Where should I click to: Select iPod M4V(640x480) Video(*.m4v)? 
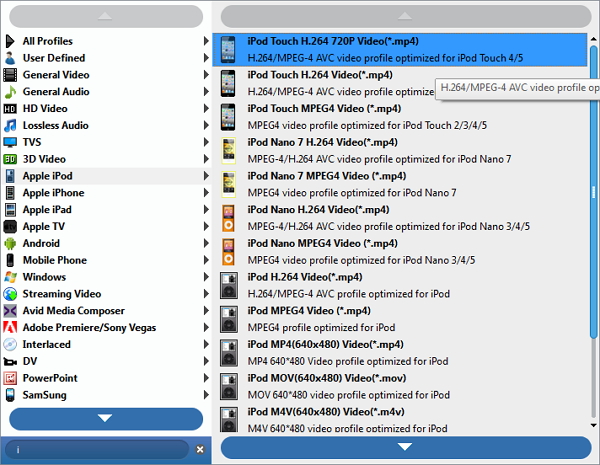pyautogui.click(x=399, y=419)
